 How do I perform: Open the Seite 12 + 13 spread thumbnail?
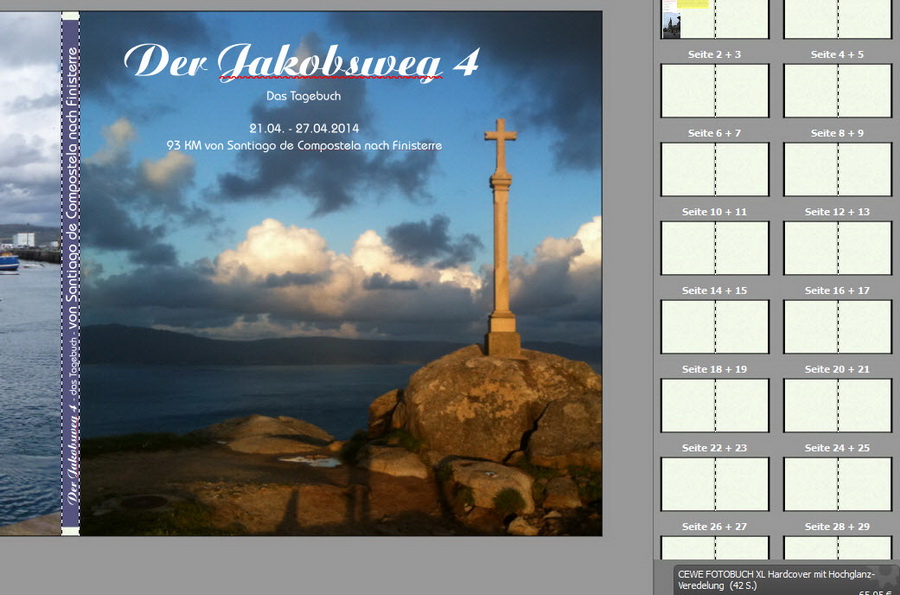837,248
